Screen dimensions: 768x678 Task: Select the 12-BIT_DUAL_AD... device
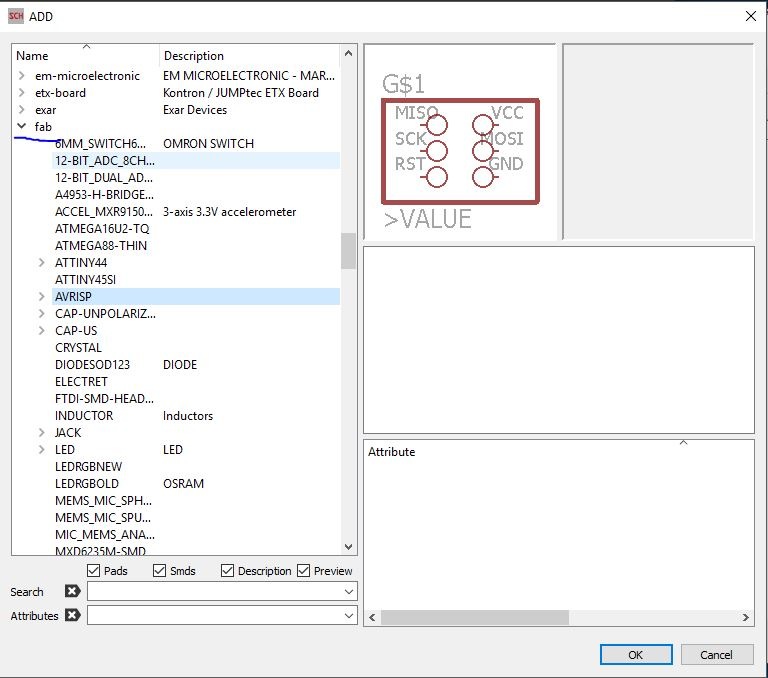tap(104, 177)
